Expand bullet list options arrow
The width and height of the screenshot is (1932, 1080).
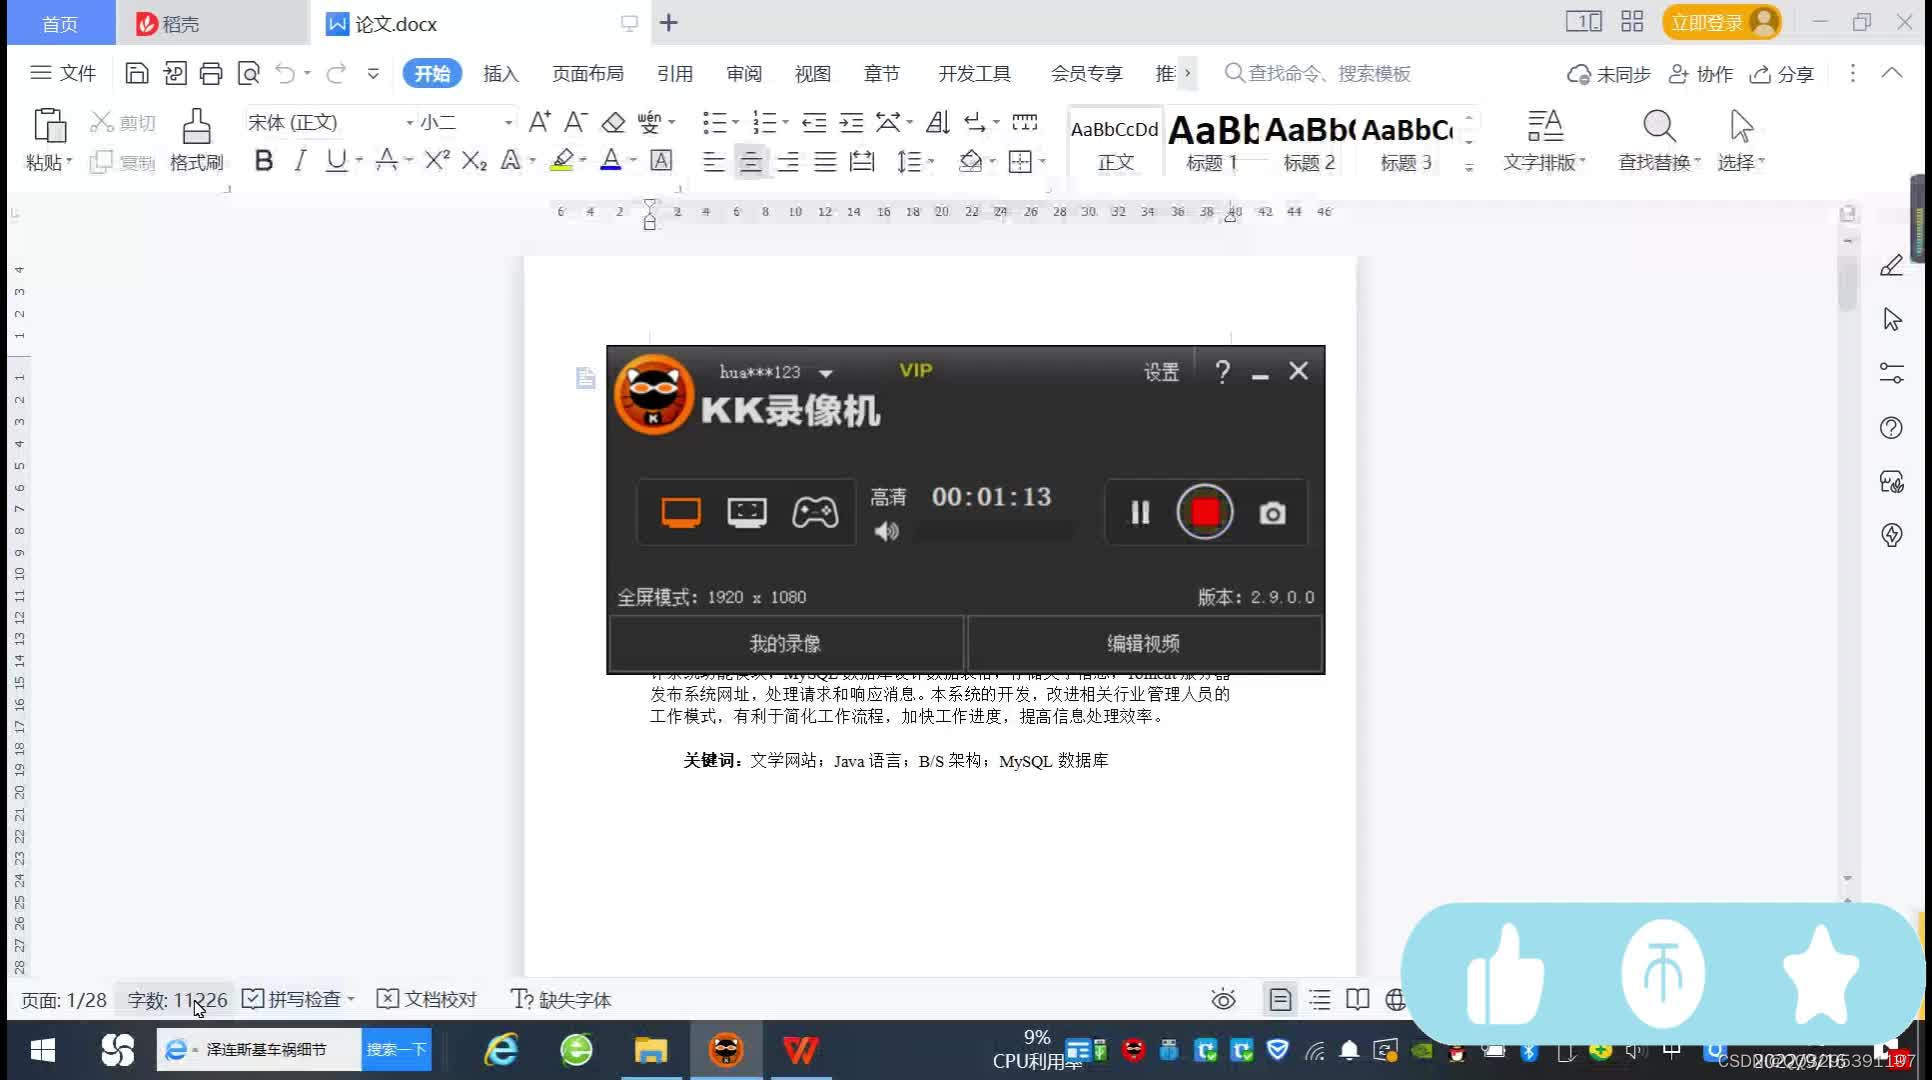pos(736,122)
